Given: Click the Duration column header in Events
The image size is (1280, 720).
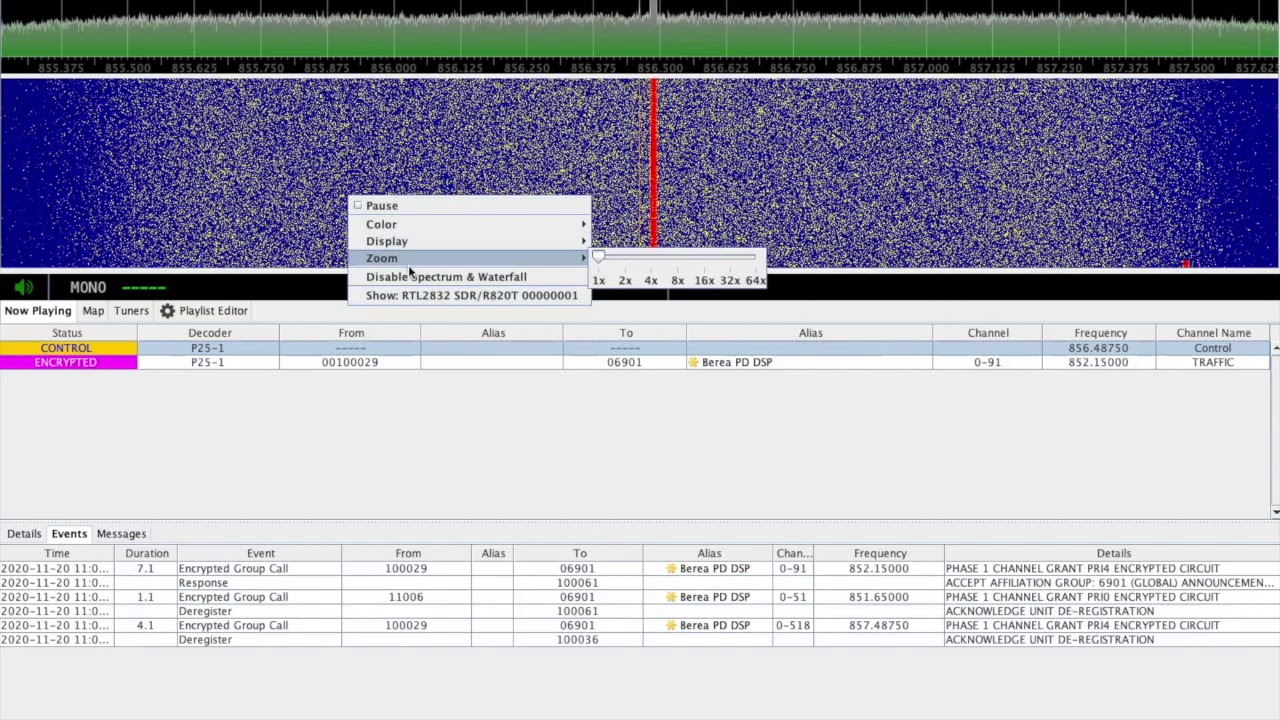Looking at the screenshot, I should click(x=147, y=553).
